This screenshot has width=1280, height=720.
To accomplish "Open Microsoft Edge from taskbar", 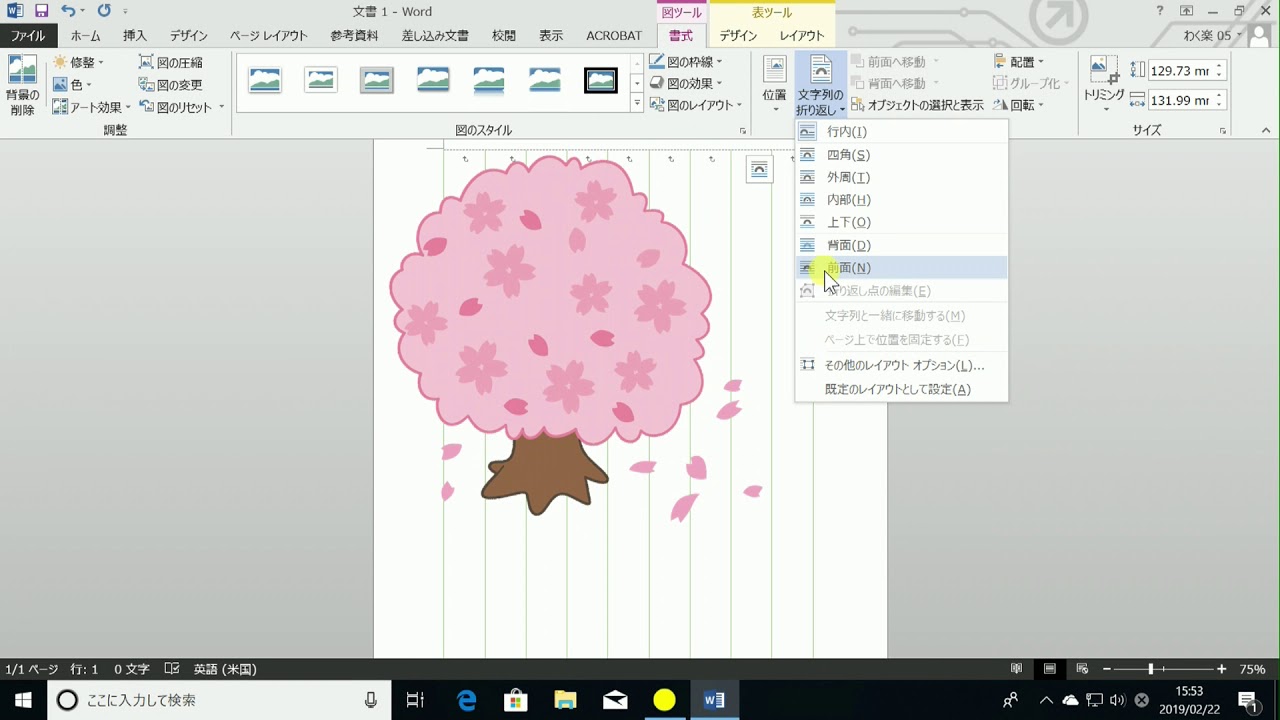I will pyautogui.click(x=467, y=700).
